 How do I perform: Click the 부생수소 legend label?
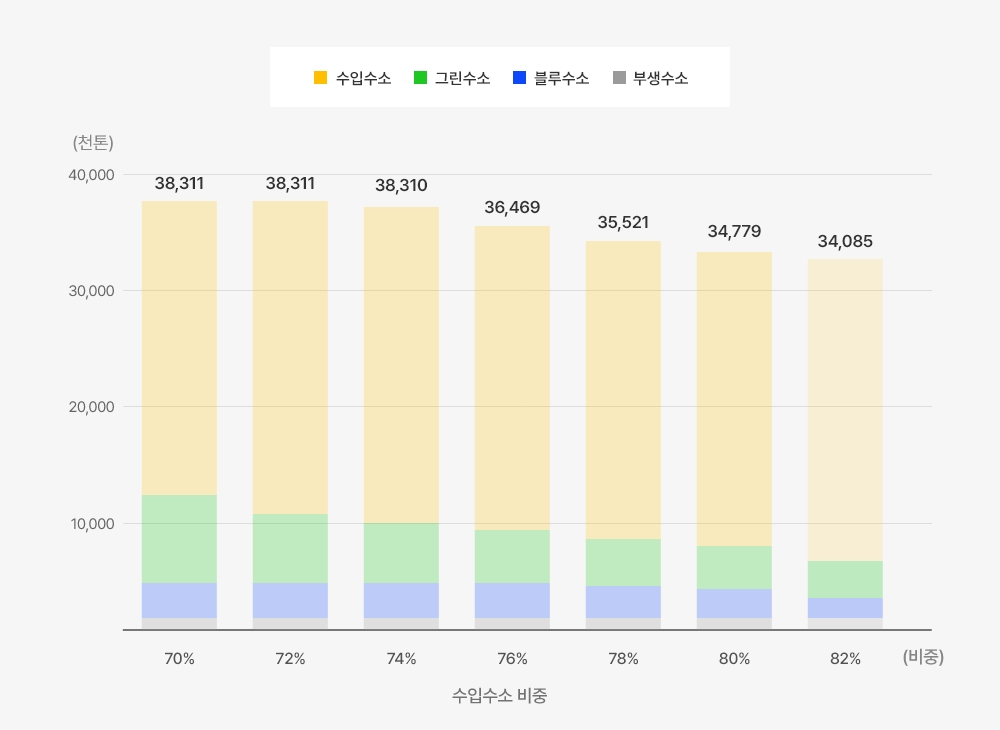[661, 78]
